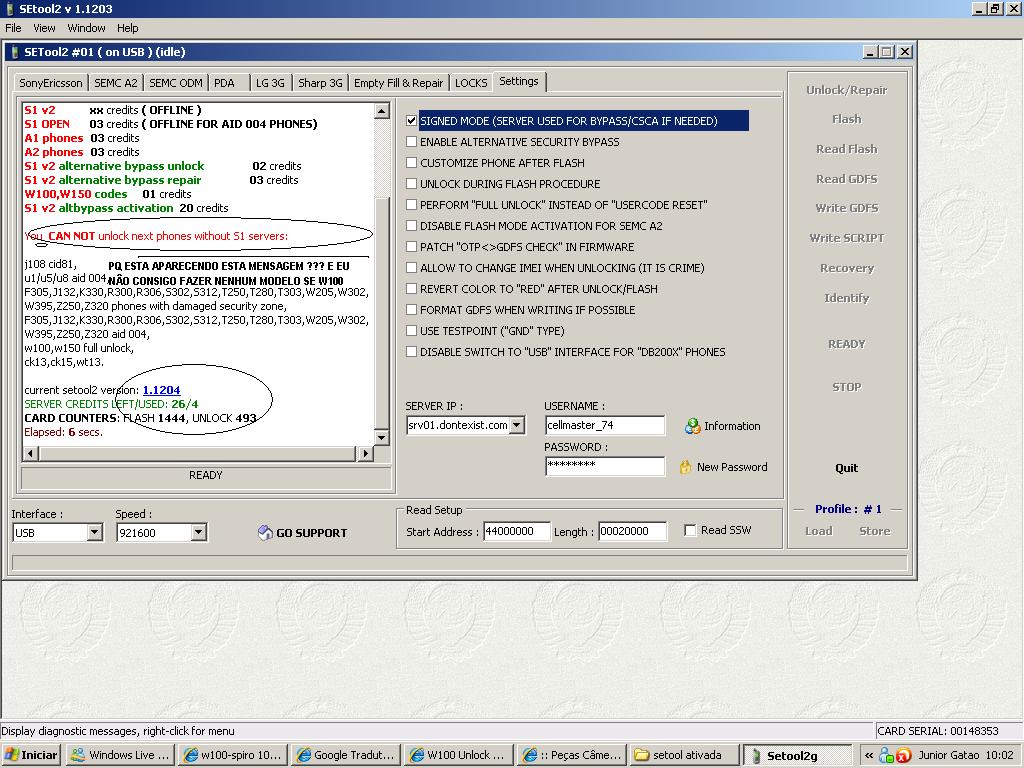This screenshot has height=768, width=1024.
Task: Toggle the Read SSW checkbox
Action: [690, 530]
